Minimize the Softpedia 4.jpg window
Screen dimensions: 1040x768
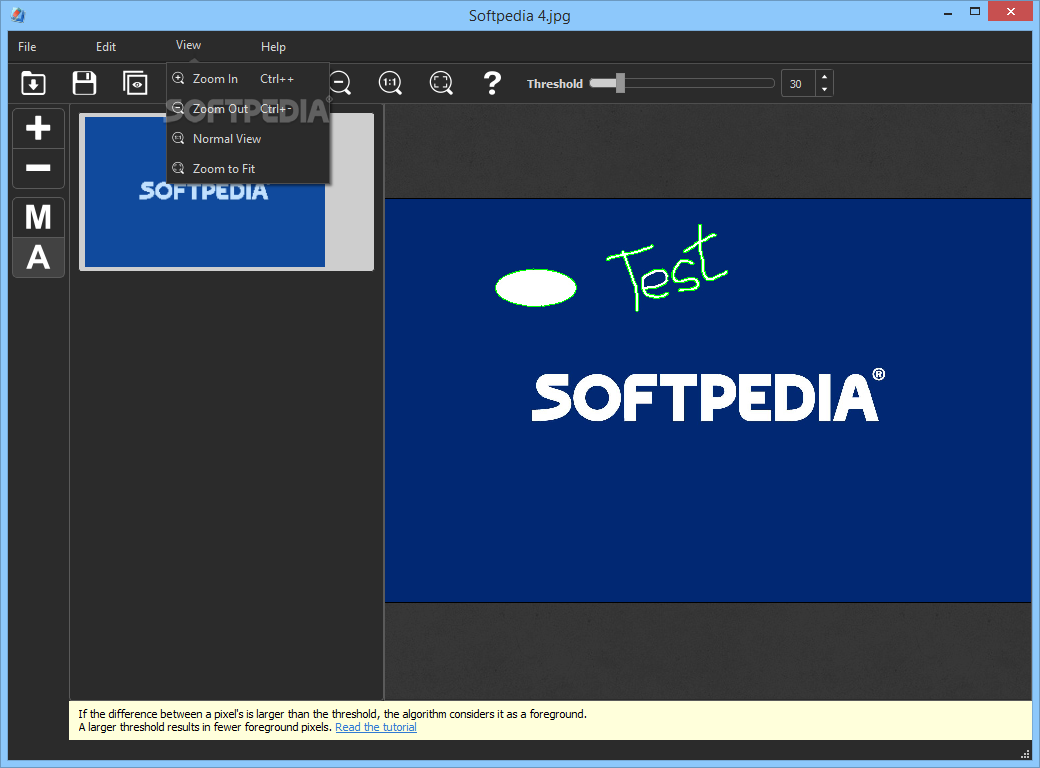coord(948,12)
